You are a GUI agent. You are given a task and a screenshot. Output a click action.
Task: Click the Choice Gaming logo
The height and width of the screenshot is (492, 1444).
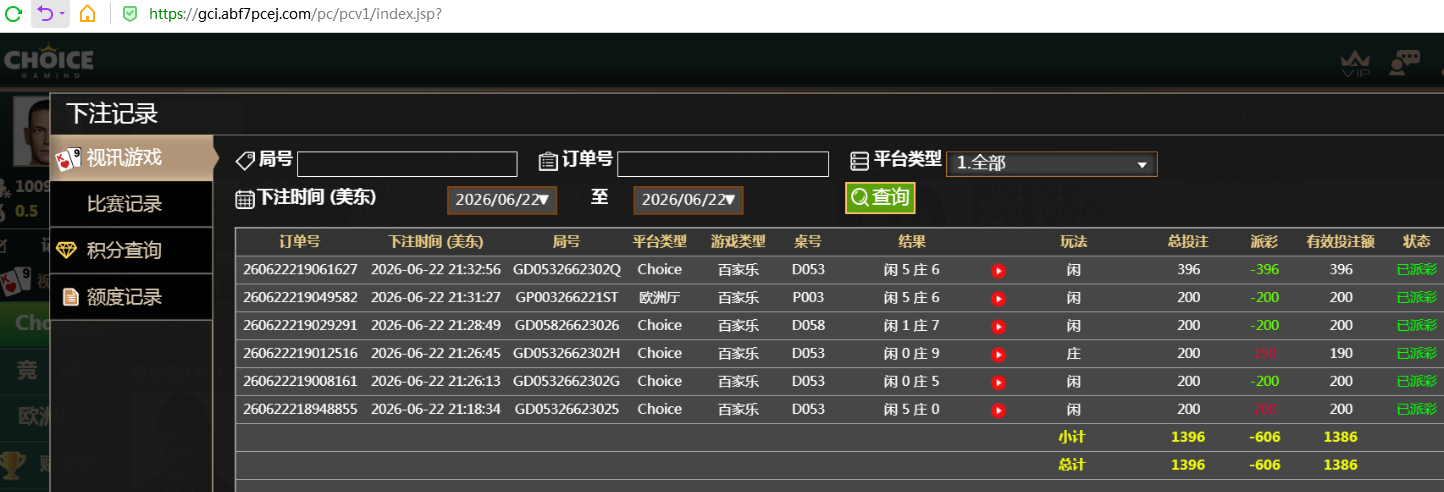(x=47, y=63)
